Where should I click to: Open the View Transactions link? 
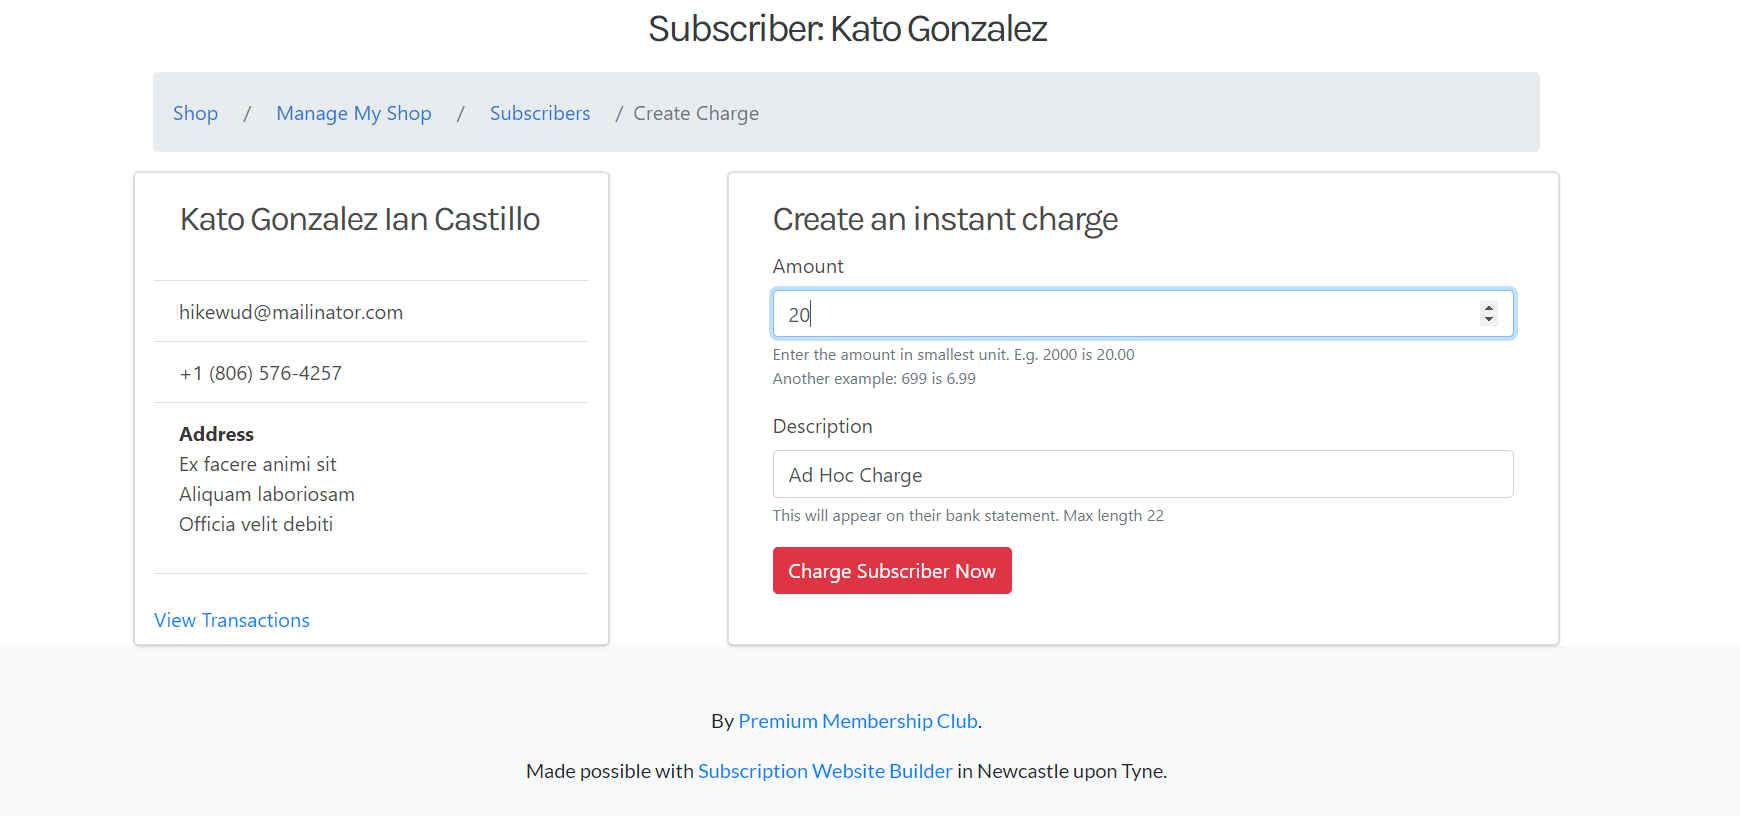click(232, 620)
